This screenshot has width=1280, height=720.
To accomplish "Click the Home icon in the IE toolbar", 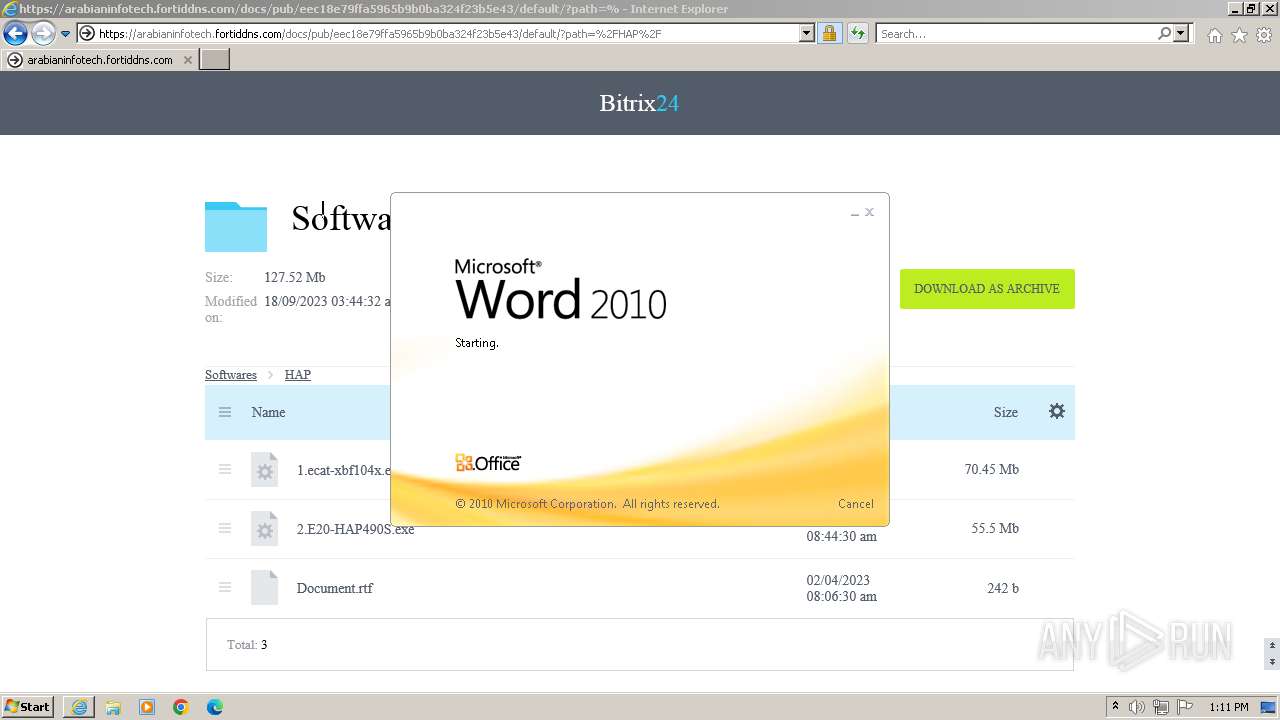I will pyautogui.click(x=1214, y=35).
